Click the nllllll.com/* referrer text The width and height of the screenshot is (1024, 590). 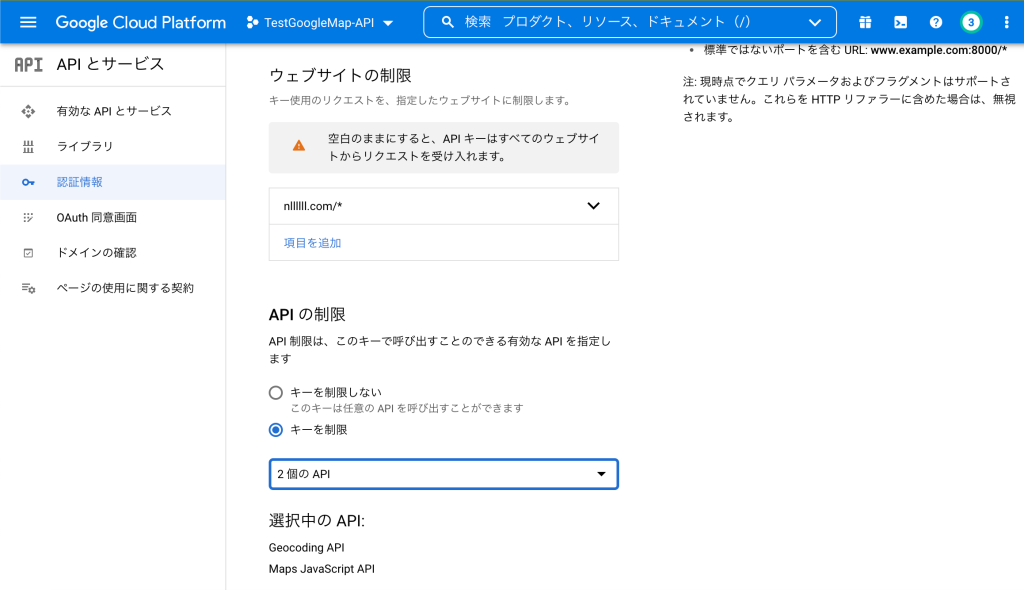click(313, 206)
